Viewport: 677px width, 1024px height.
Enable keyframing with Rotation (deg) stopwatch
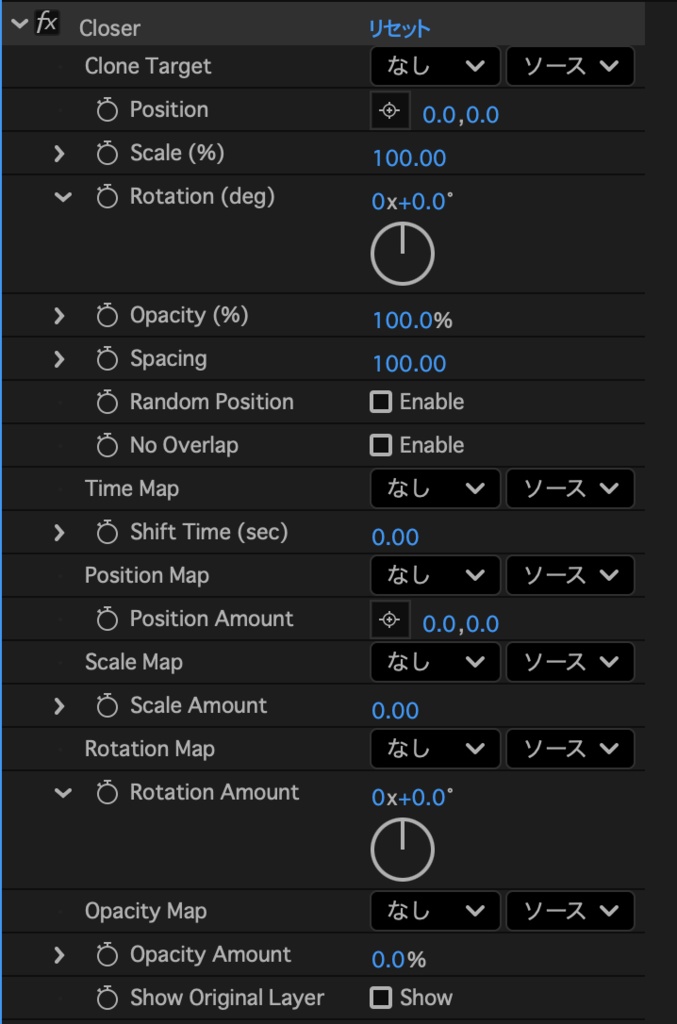click(107, 197)
